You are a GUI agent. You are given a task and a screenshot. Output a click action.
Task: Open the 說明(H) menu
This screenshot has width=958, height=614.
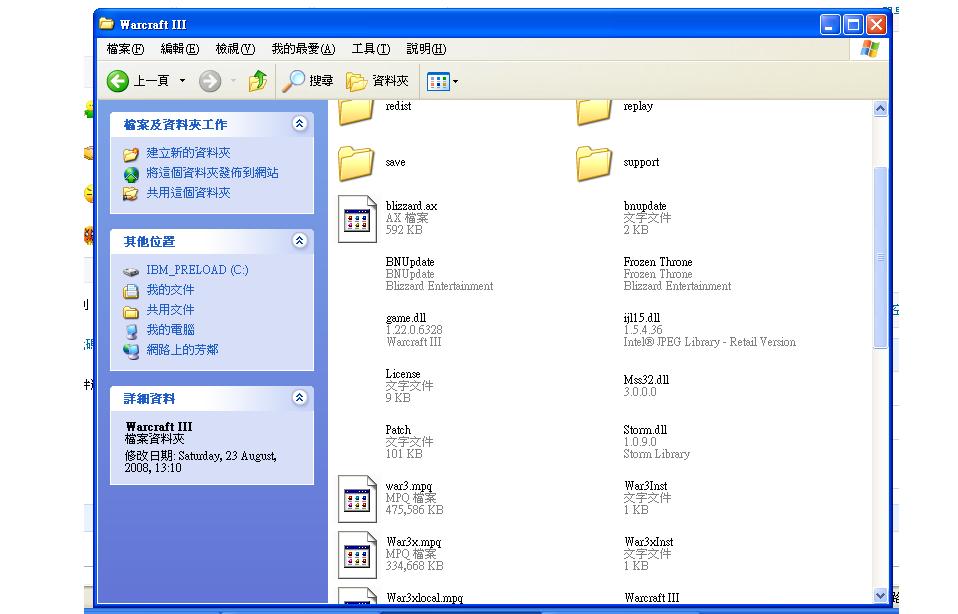[426, 49]
